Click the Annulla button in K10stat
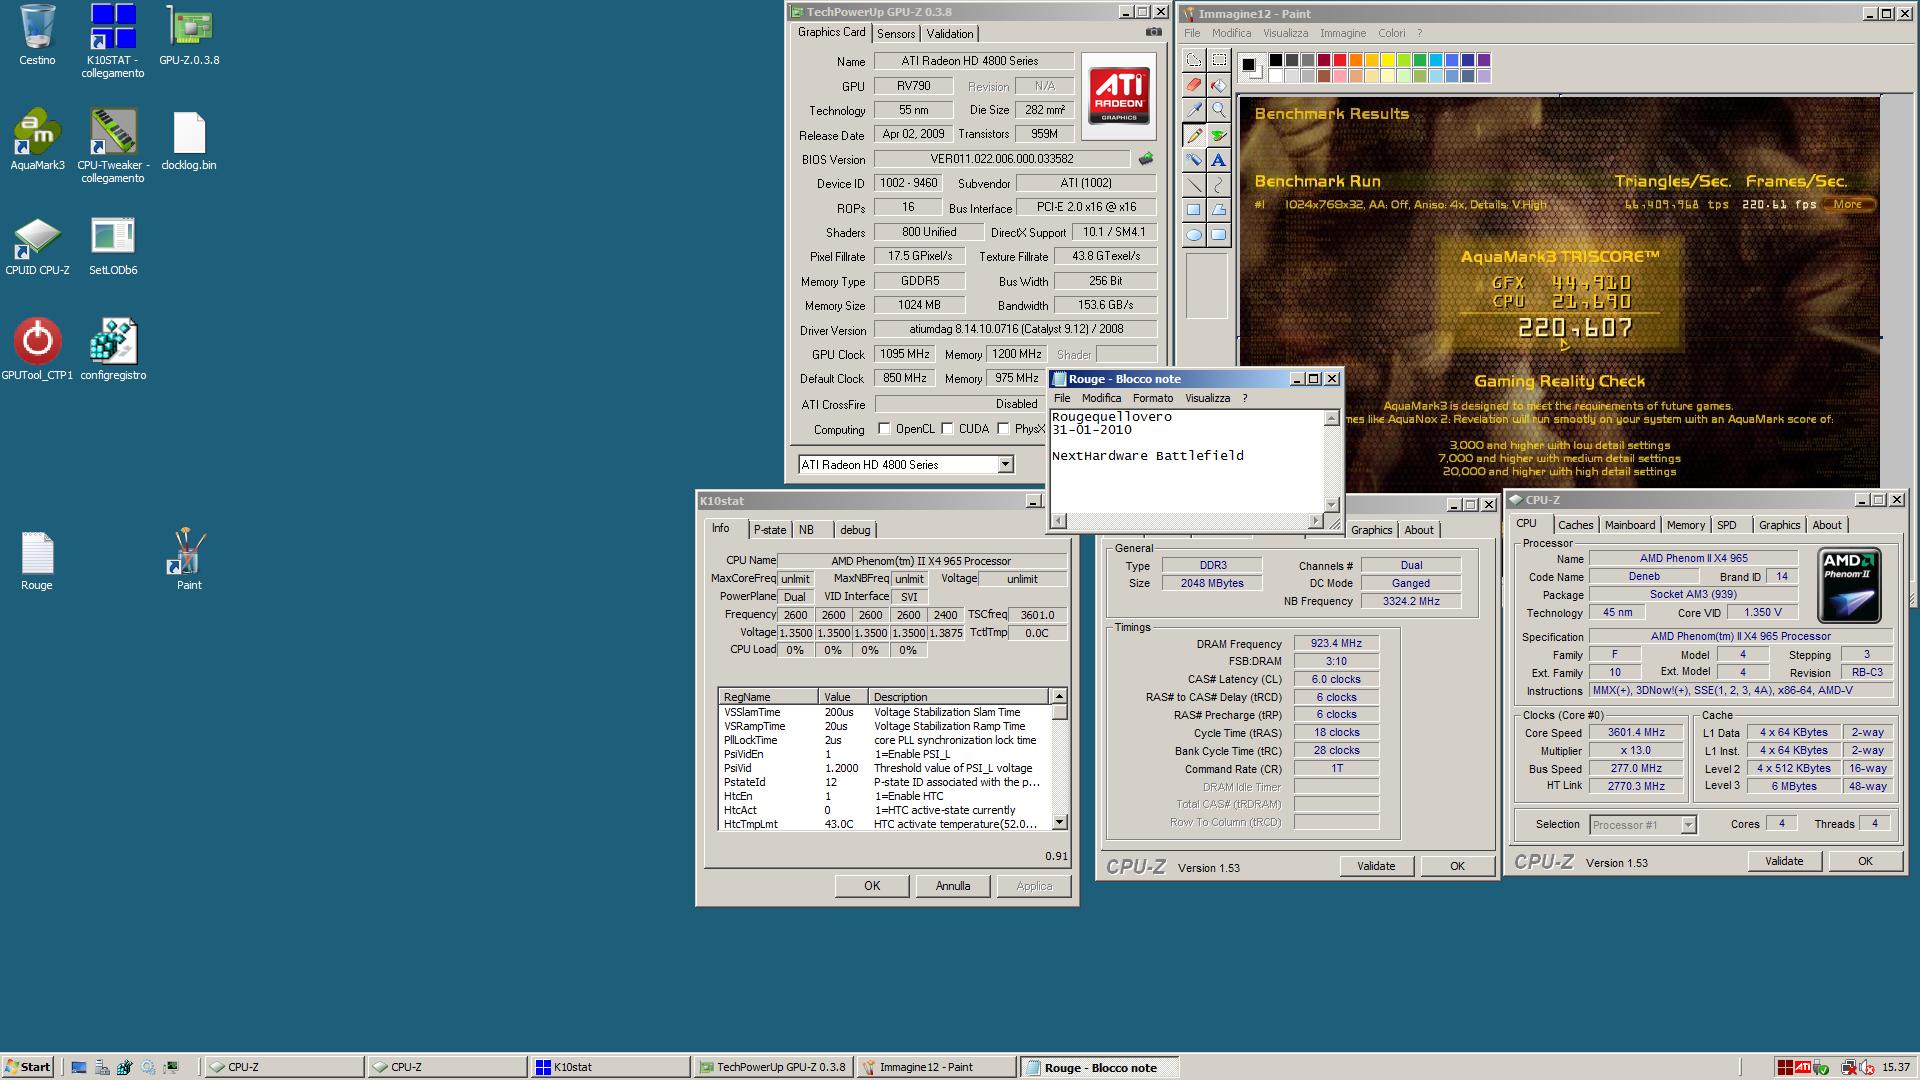This screenshot has width=1920, height=1080. (953, 886)
